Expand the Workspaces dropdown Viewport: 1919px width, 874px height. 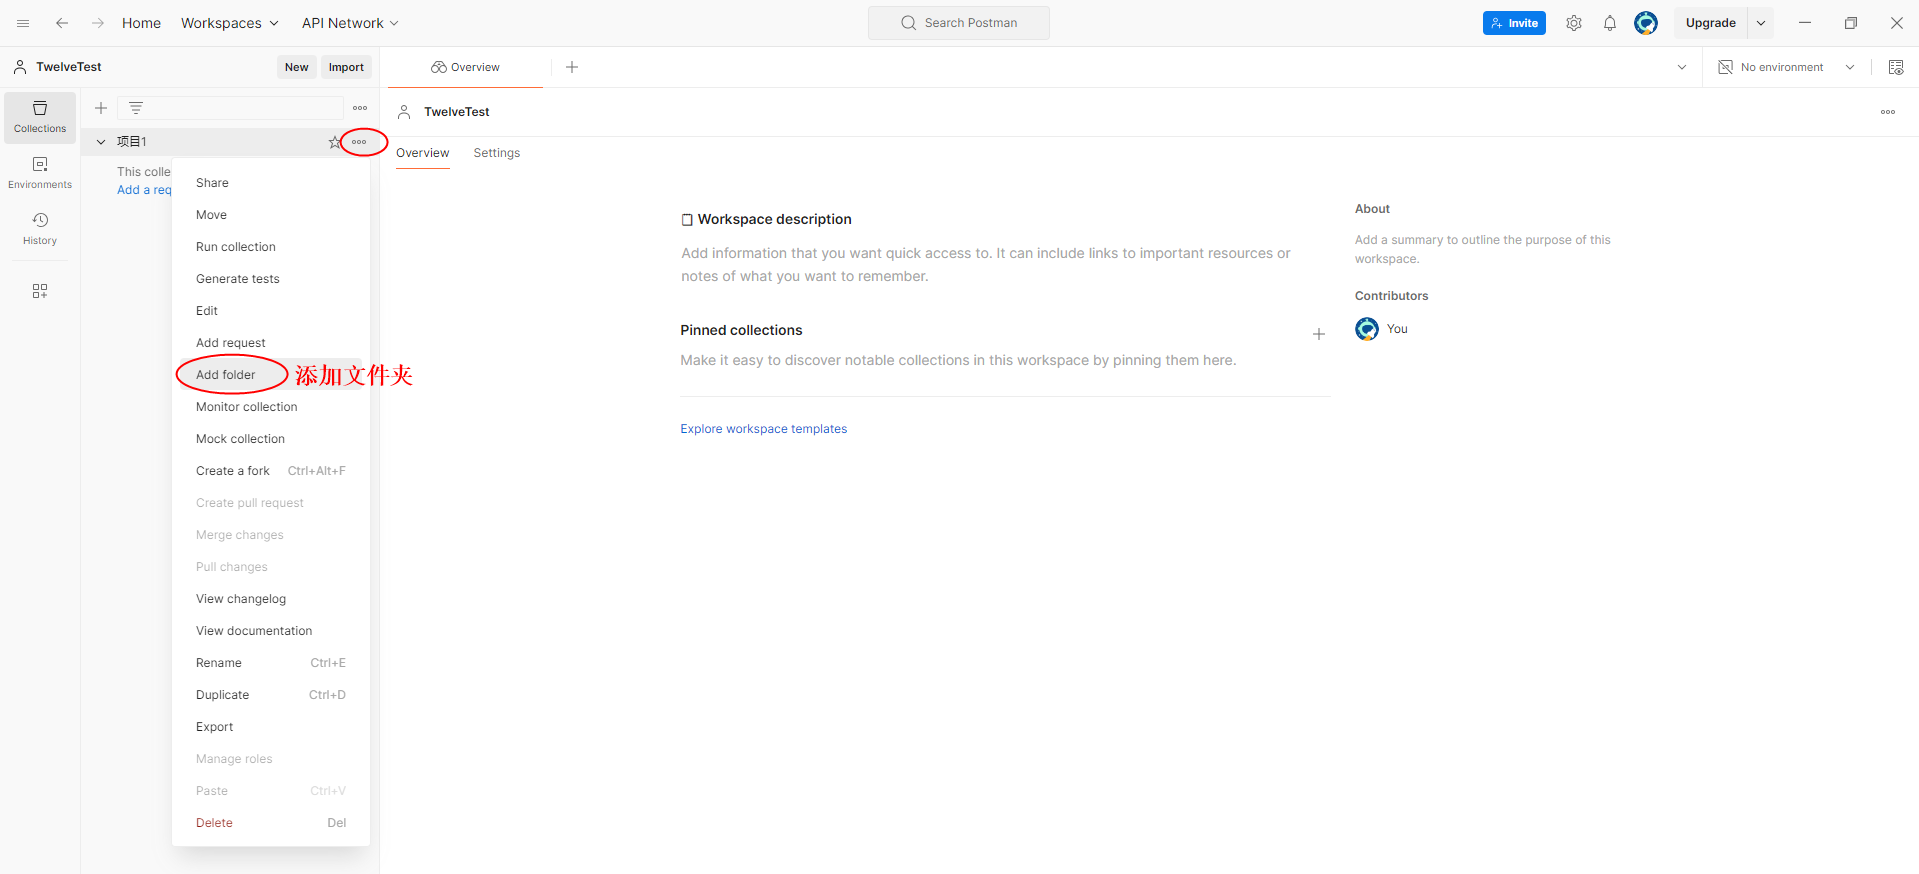point(229,23)
